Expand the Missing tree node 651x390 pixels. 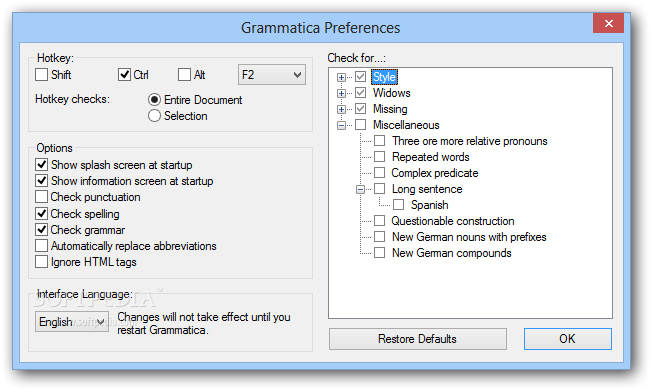point(341,109)
